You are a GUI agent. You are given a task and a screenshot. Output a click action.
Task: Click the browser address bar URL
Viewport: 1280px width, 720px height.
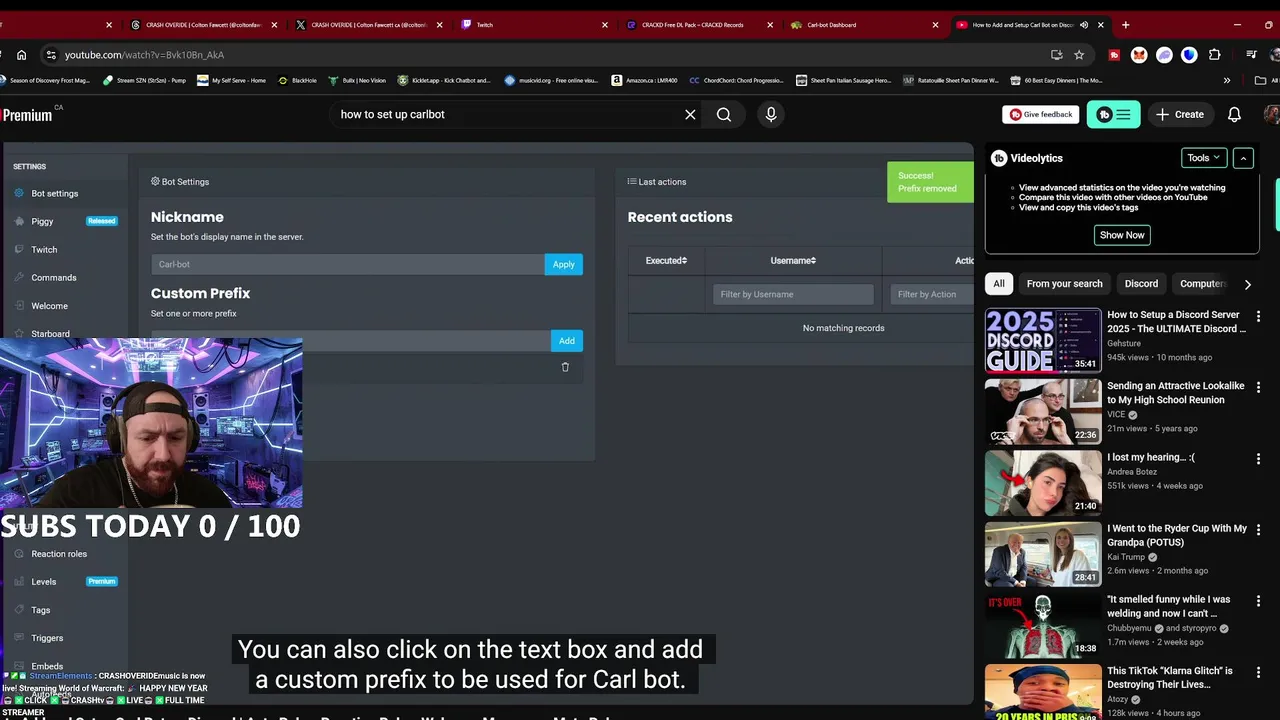144,55
